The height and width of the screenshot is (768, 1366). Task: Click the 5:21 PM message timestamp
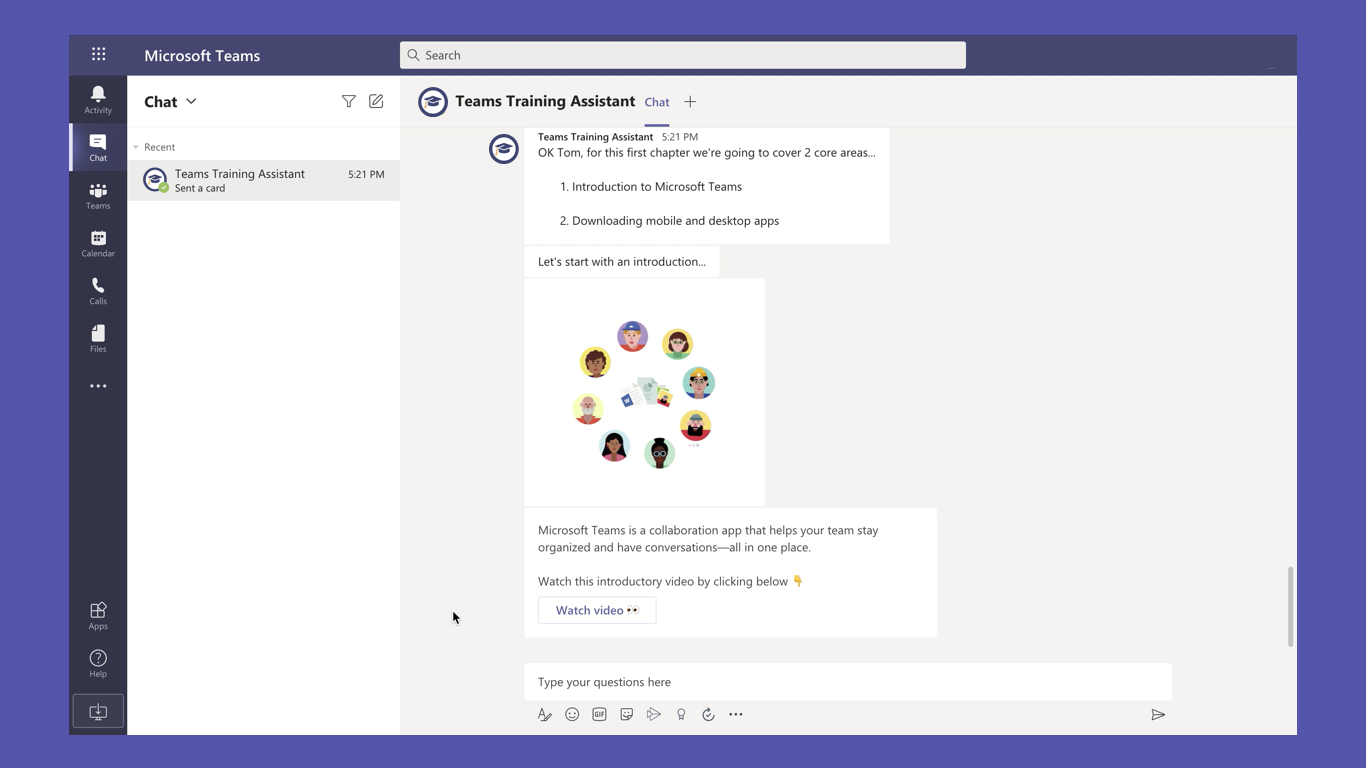(x=680, y=137)
